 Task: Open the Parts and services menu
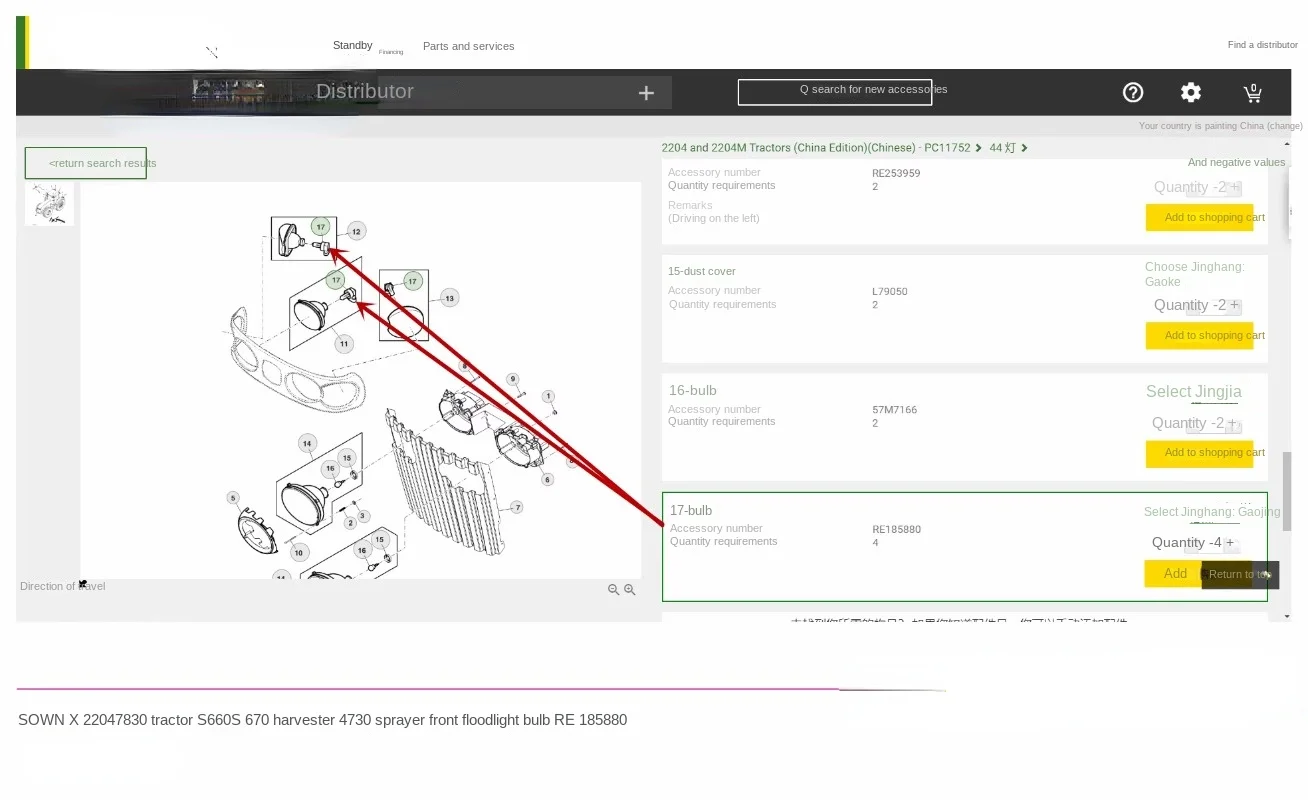(468, 46)
